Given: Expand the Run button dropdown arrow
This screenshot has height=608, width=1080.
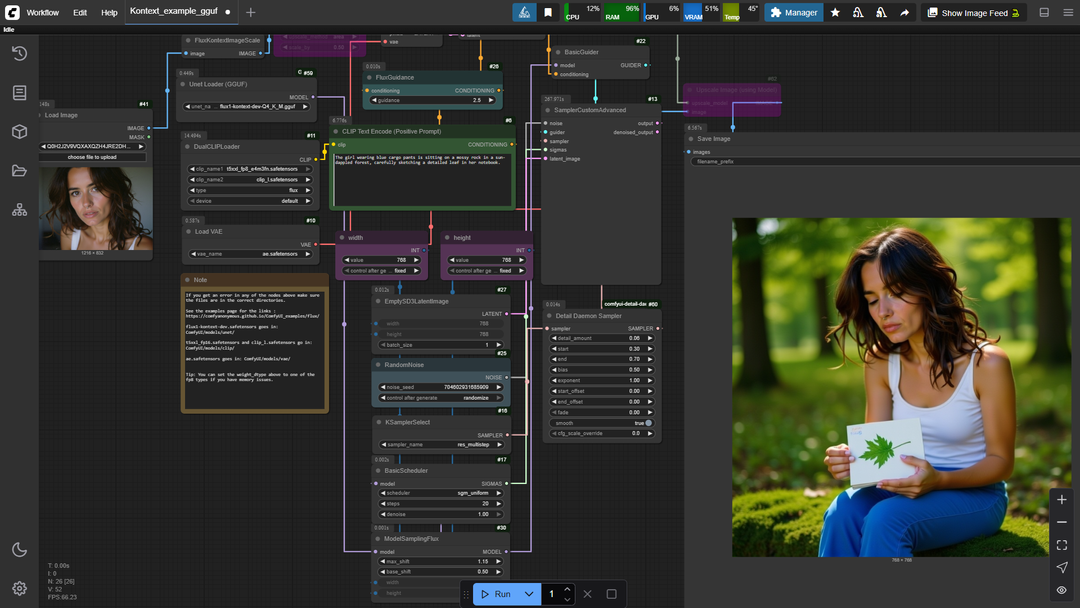Looking at the screenshot, I should click(x=529, y=594).
